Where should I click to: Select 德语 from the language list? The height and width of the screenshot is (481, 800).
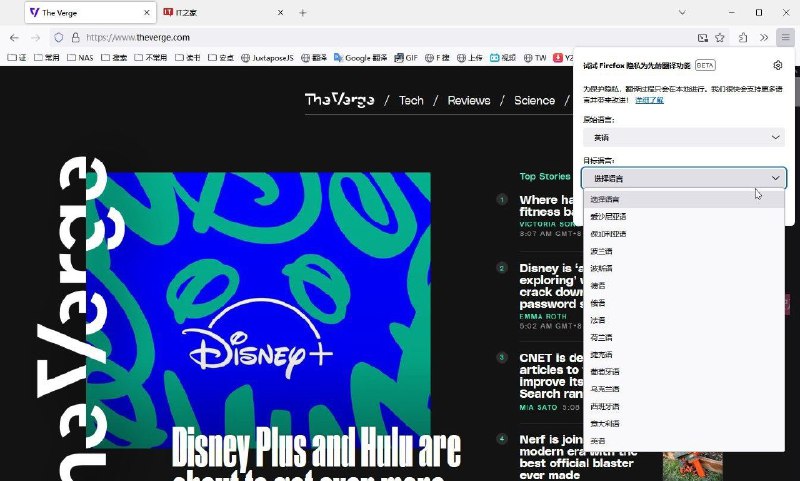point(683,286)
